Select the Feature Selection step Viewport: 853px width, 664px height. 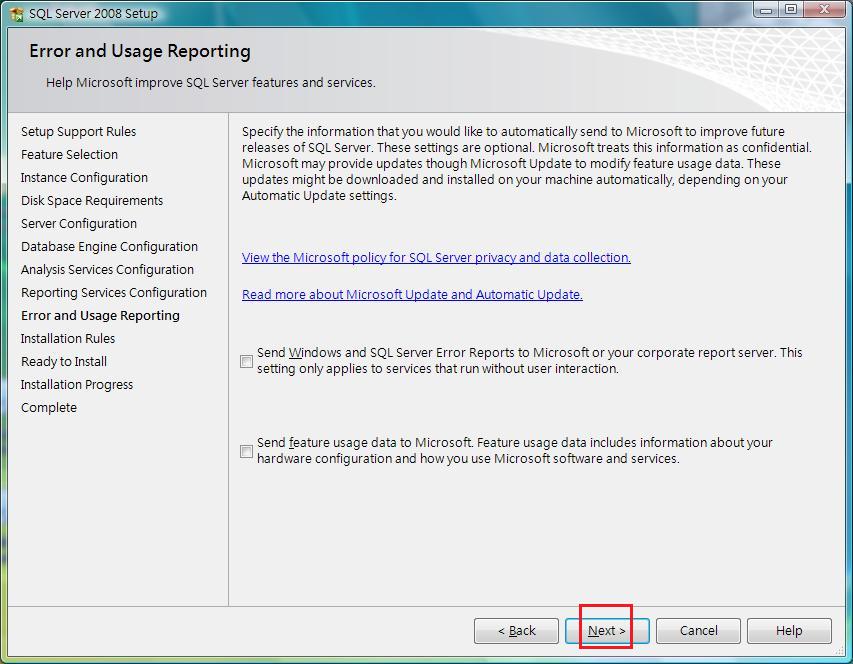[69, 154]
